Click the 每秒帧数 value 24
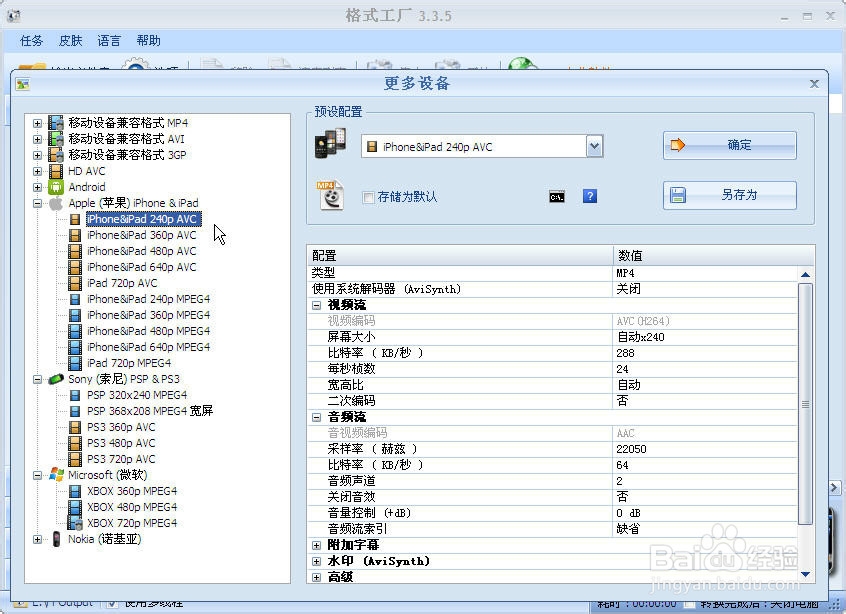The height and width of the screenshot is (614, 846). 622,370
